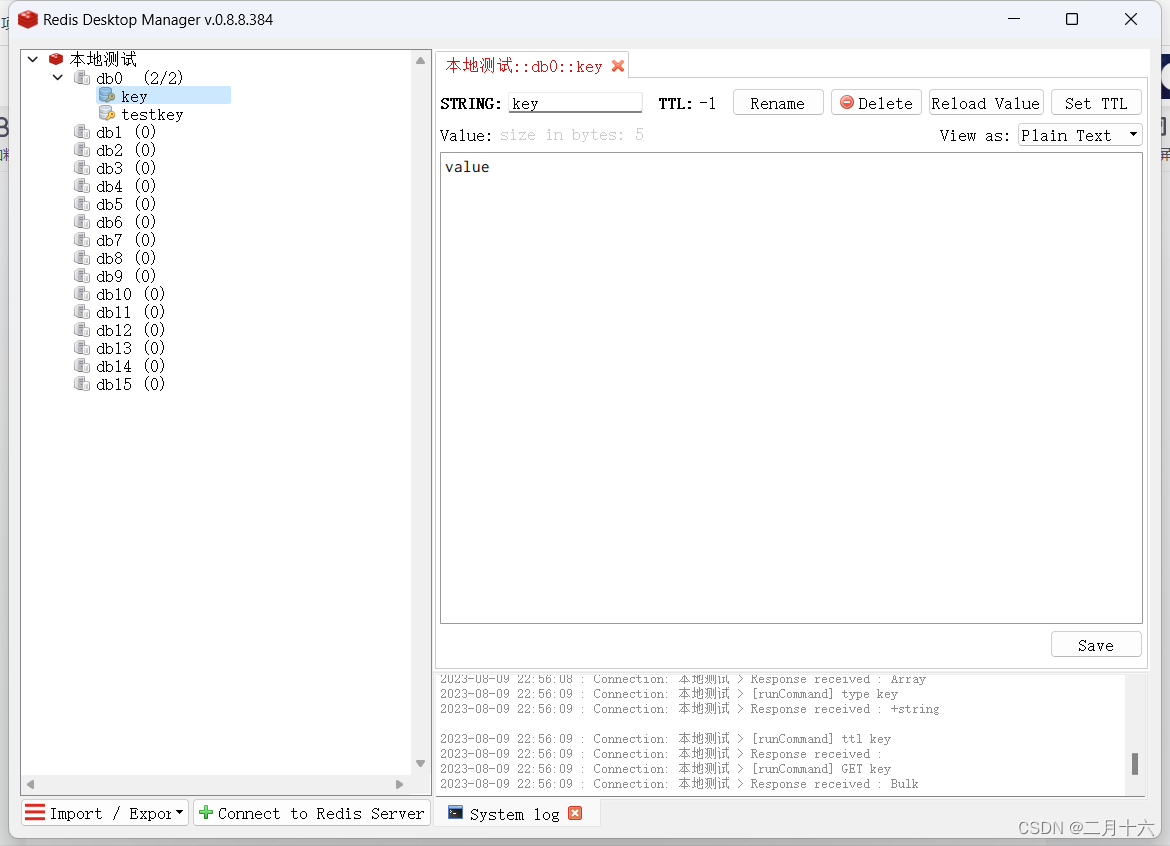Click the db0 database icon
The image size is (1170, 846).
82,78
